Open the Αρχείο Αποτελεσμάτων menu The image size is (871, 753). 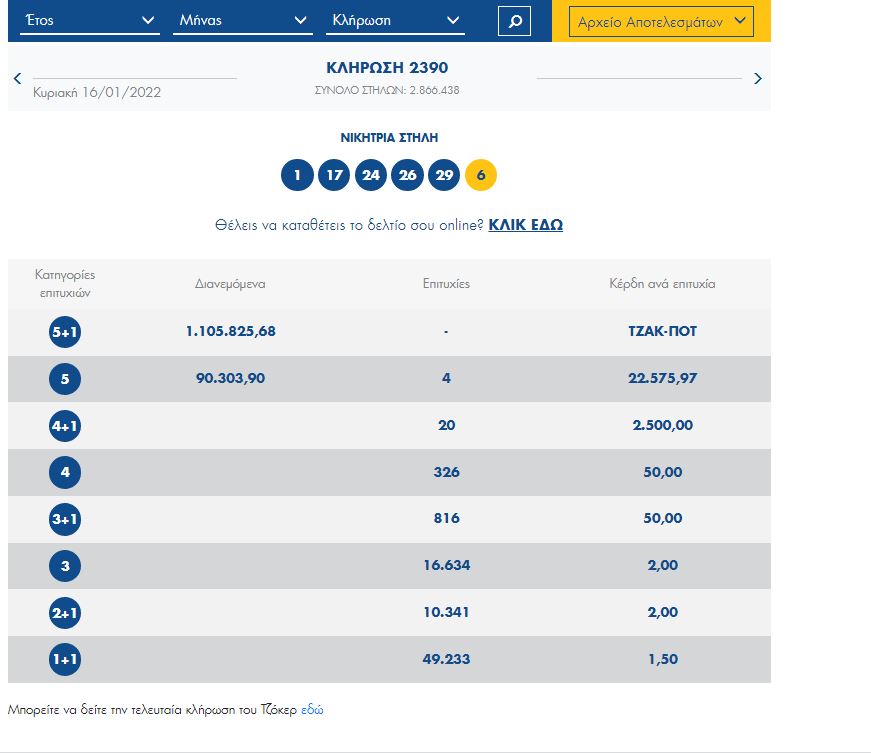(x=661, y=21)
